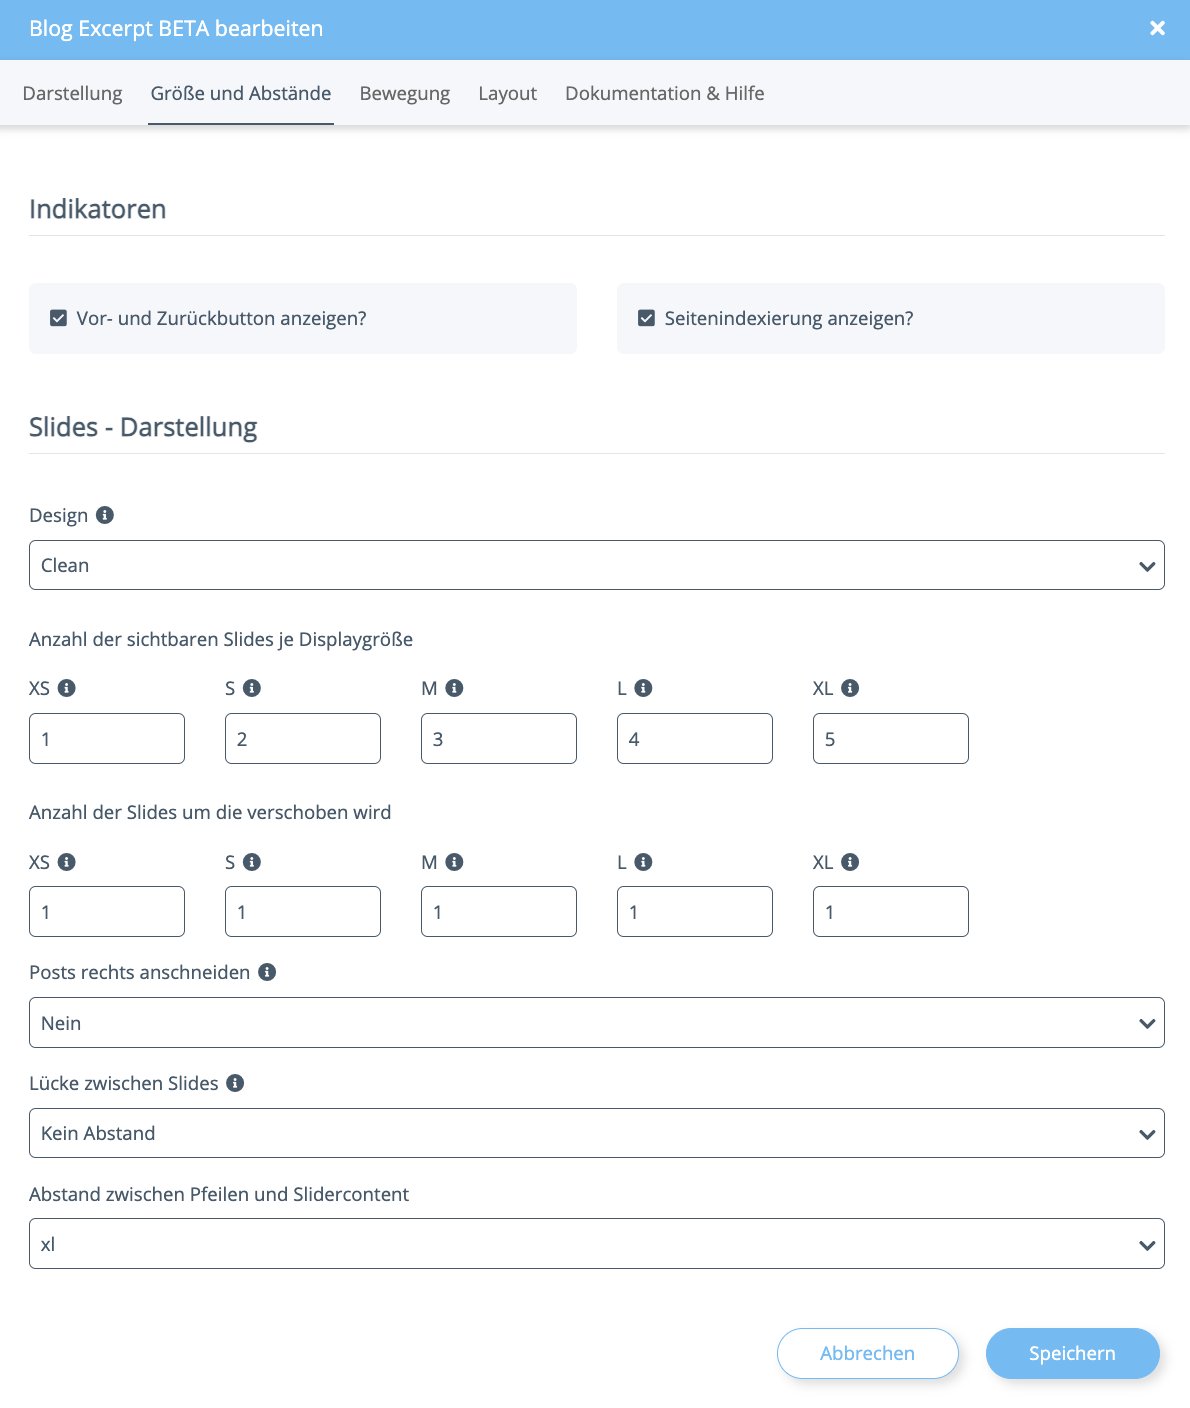1190x1408 pixels.
Task: Click the Speichern button
Action: point(1073,1353)
